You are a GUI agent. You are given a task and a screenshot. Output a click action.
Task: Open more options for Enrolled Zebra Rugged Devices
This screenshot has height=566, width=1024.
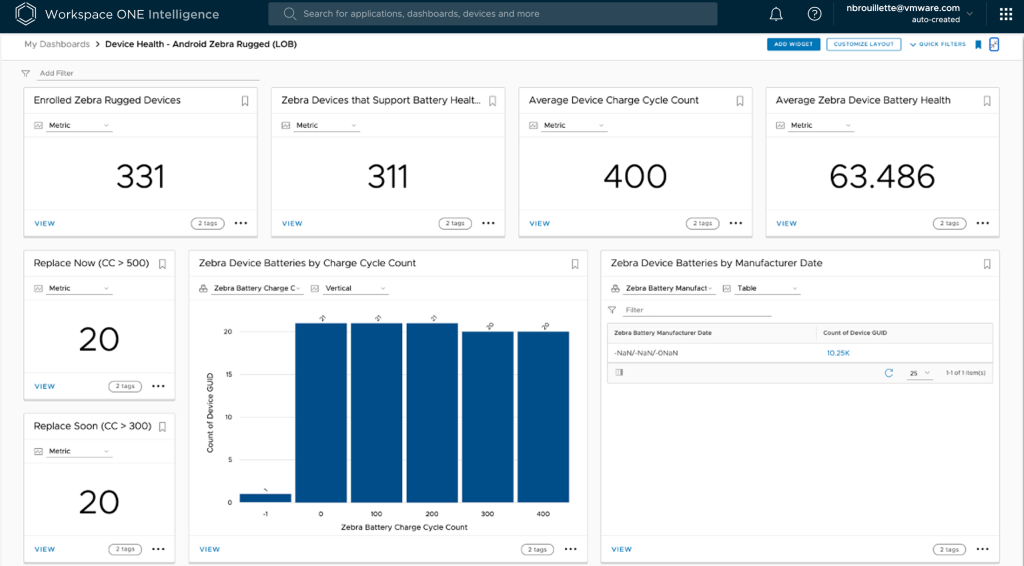241,223
